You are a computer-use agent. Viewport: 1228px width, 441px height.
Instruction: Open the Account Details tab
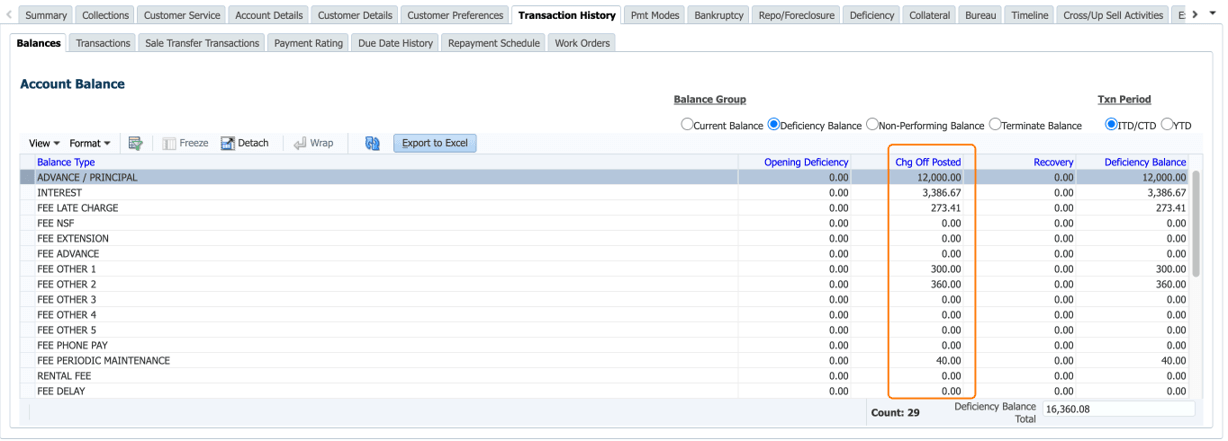click(x=269, y=15)
